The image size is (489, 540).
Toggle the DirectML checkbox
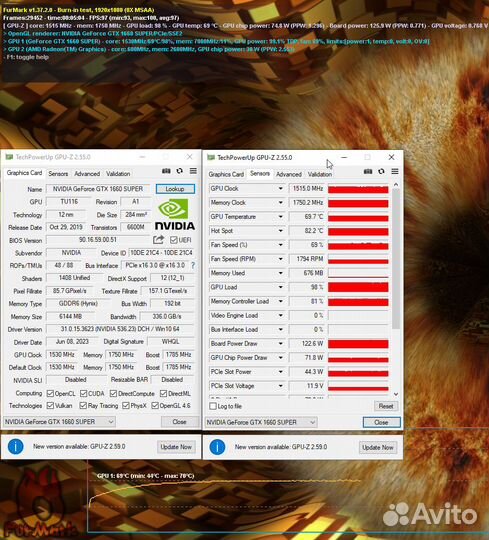click(164, 393)
